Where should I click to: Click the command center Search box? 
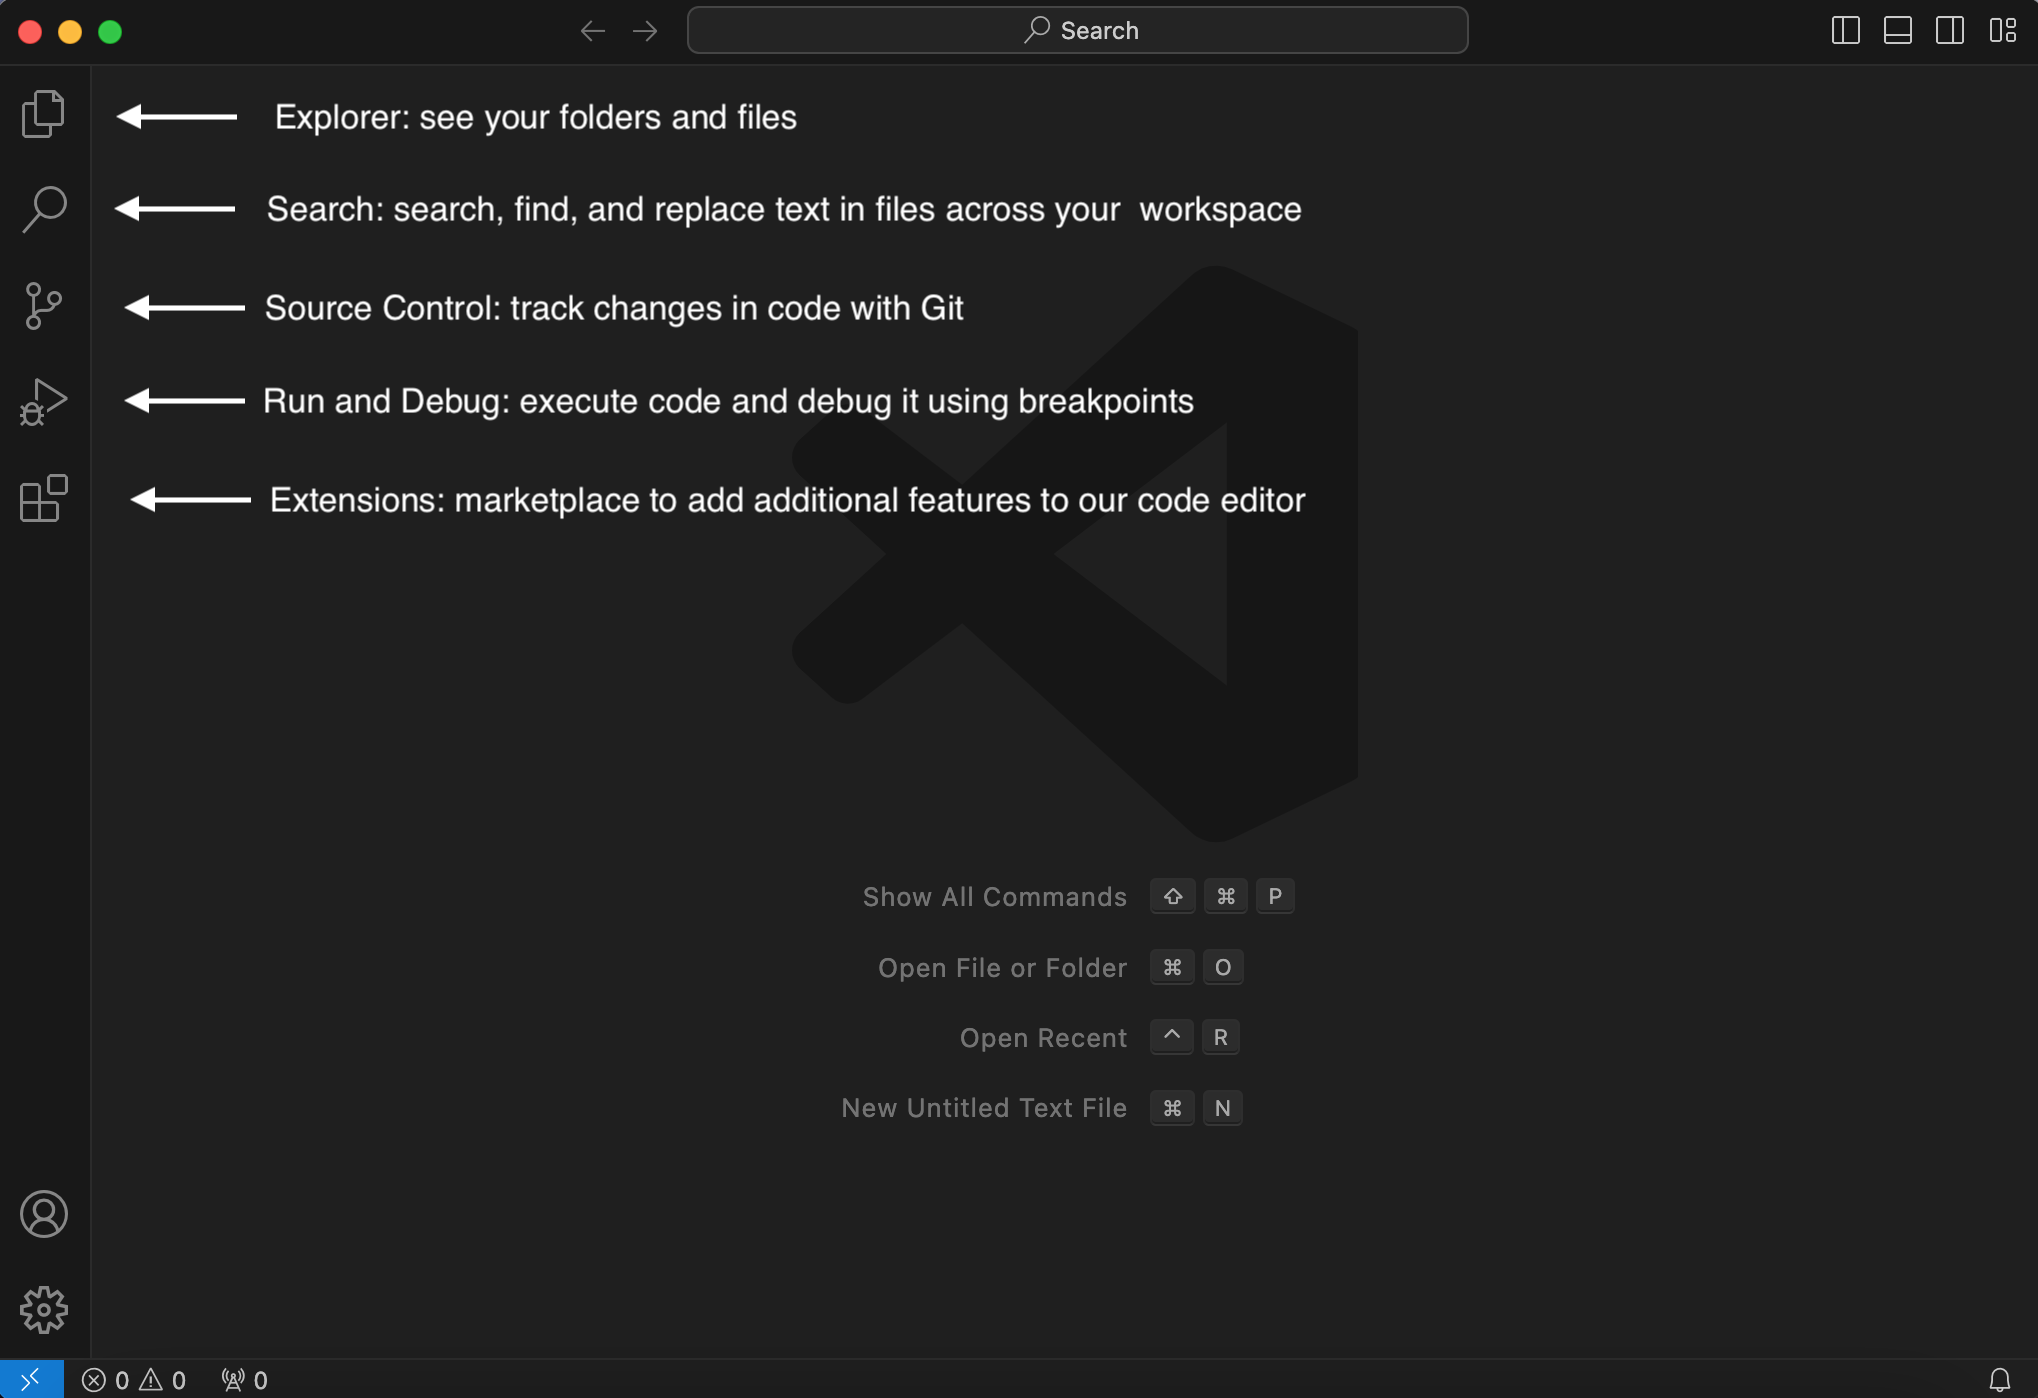[x=1077, y=31]
